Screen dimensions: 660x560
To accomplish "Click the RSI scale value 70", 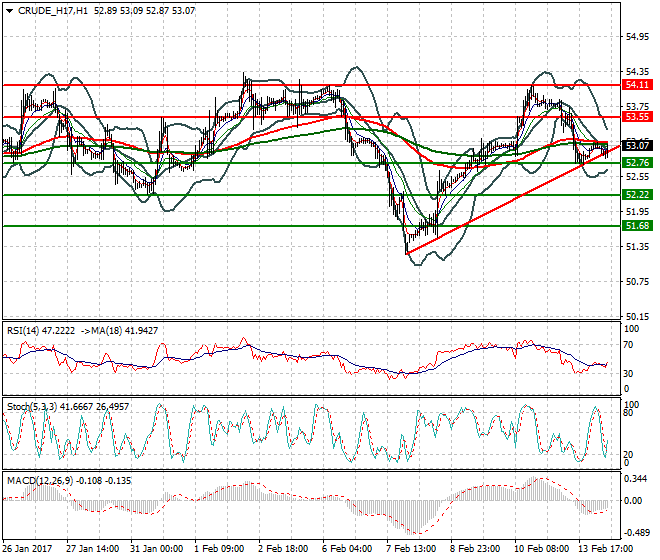I will pos(628,345).
